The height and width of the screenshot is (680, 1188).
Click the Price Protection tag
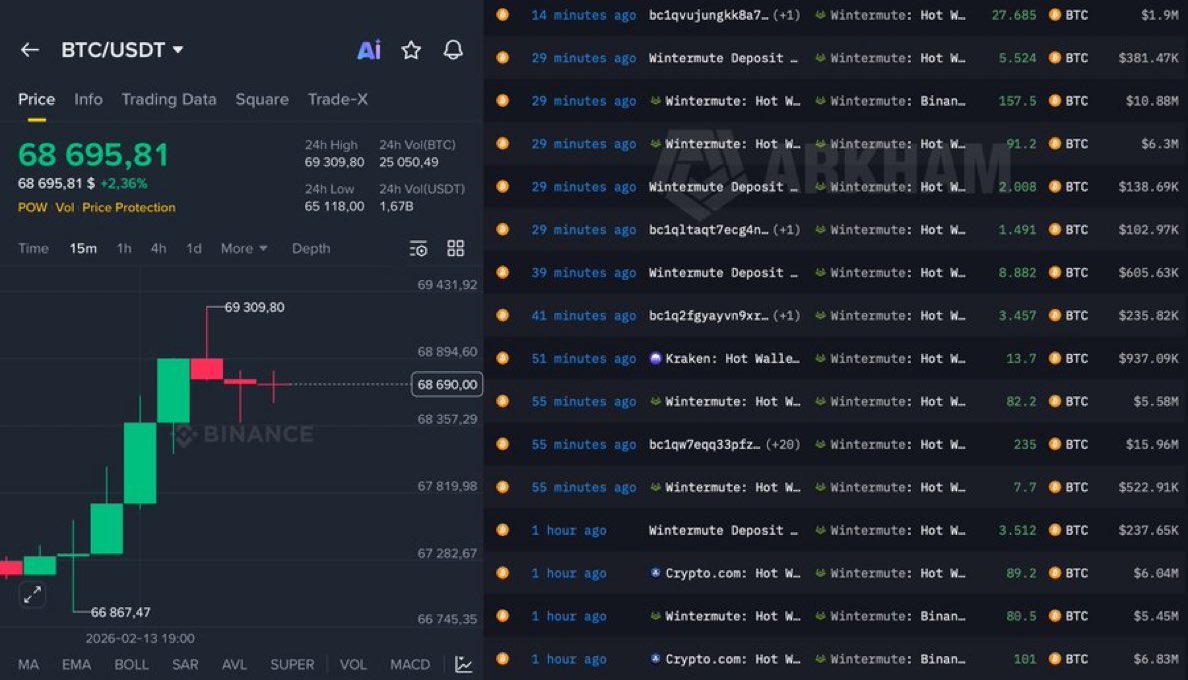(129, 207)
